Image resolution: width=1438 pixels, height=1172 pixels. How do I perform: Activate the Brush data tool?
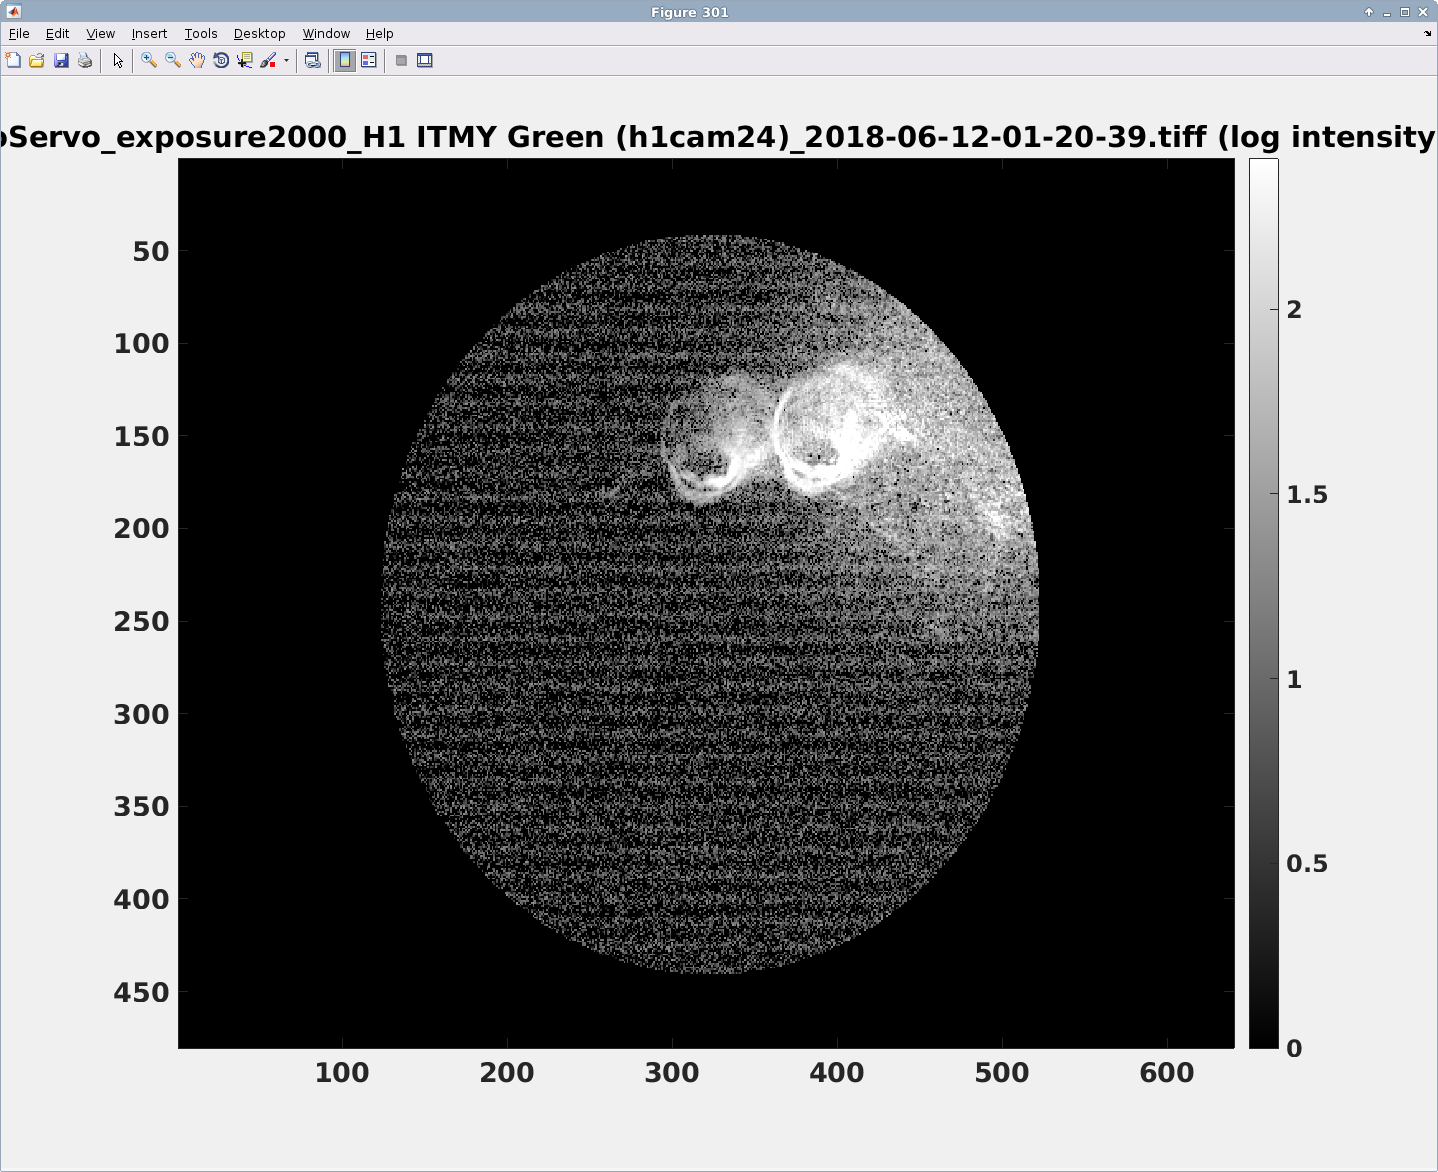268,61
